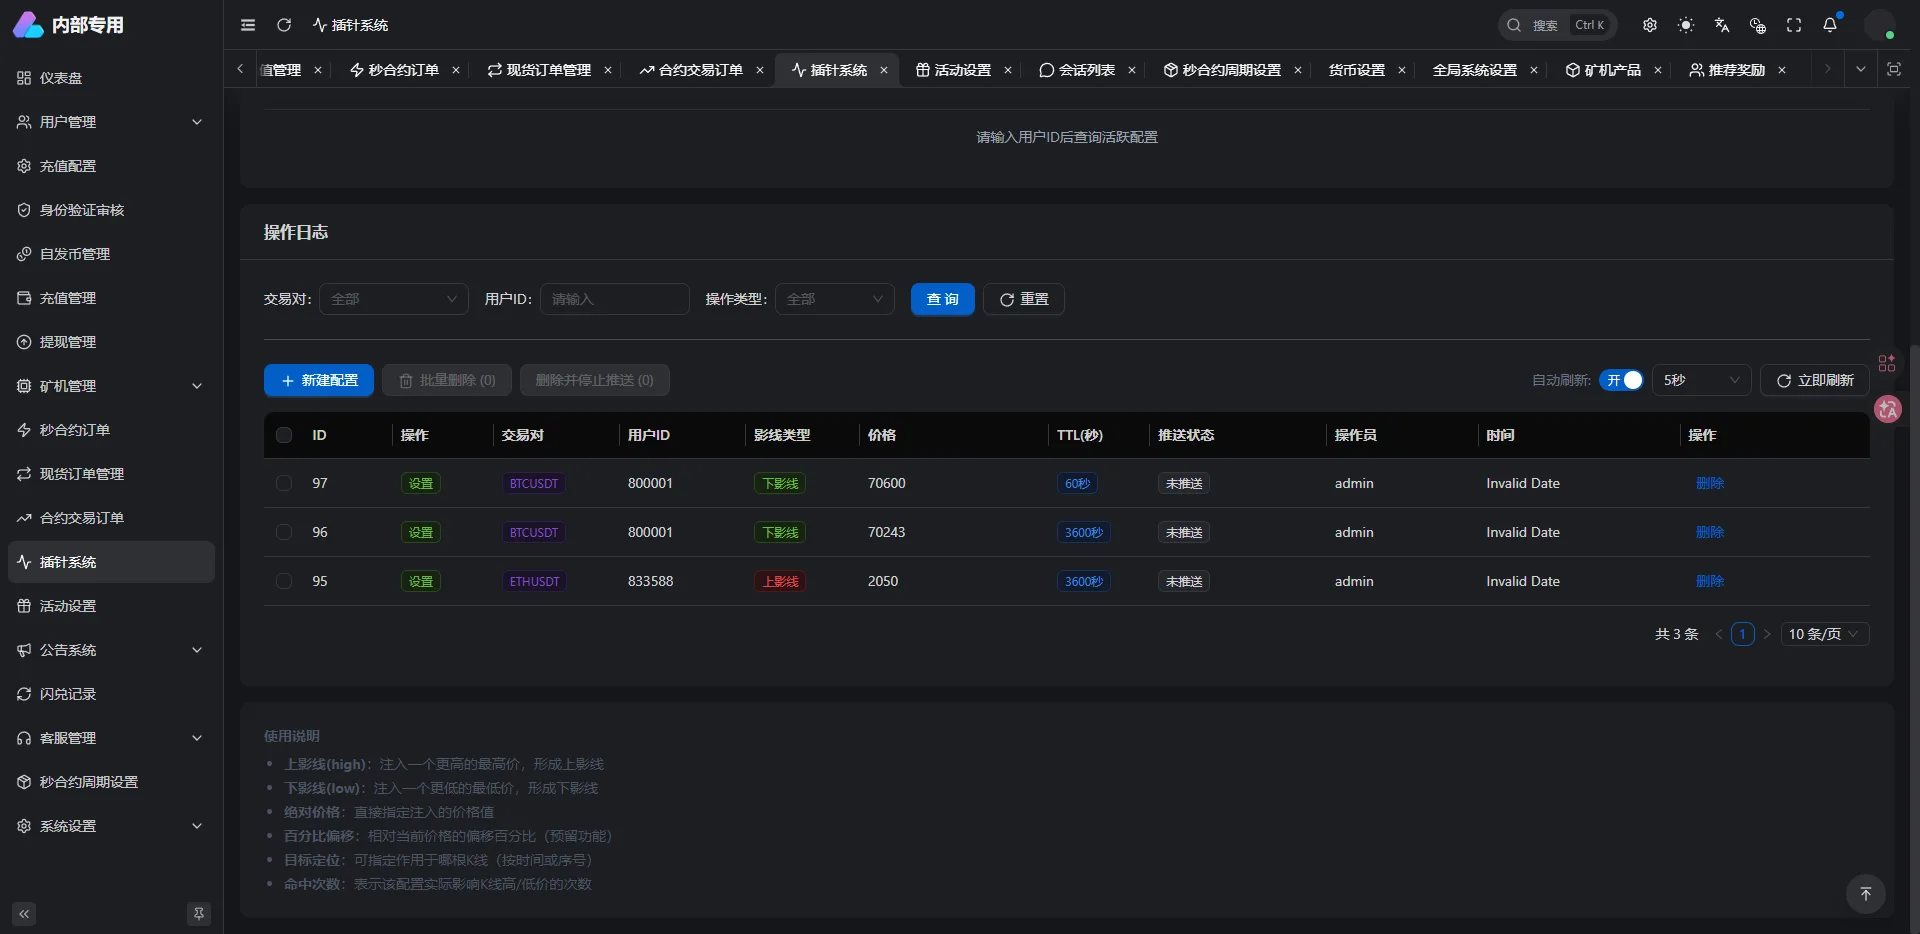Select checkbox for row ID 95
1920x934 pixels.
[284, 581]
